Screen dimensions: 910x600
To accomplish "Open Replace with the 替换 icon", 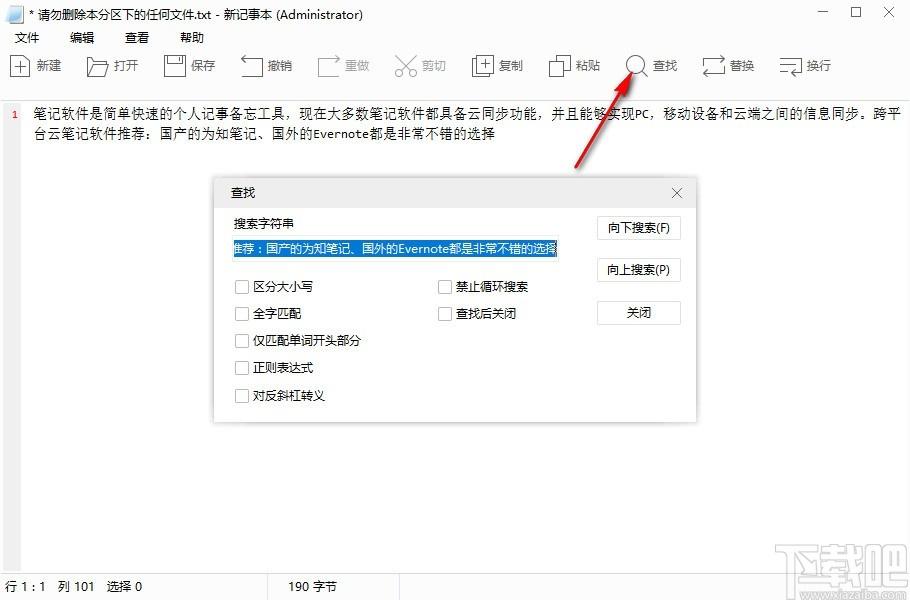I will (x=714, y=66).
